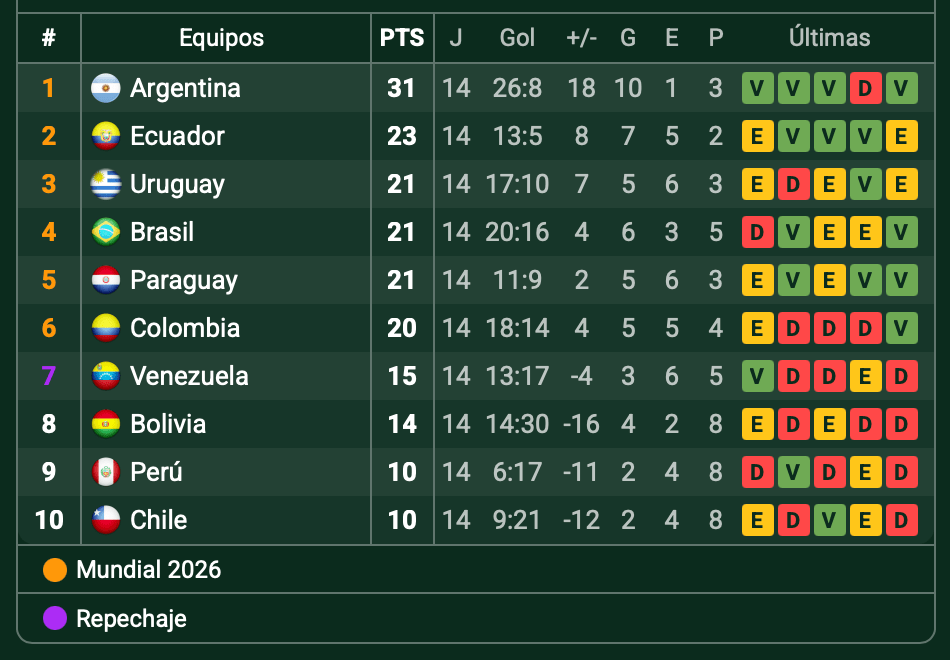Click the orange Mundial 2026 legend dot

click(55, 570)
